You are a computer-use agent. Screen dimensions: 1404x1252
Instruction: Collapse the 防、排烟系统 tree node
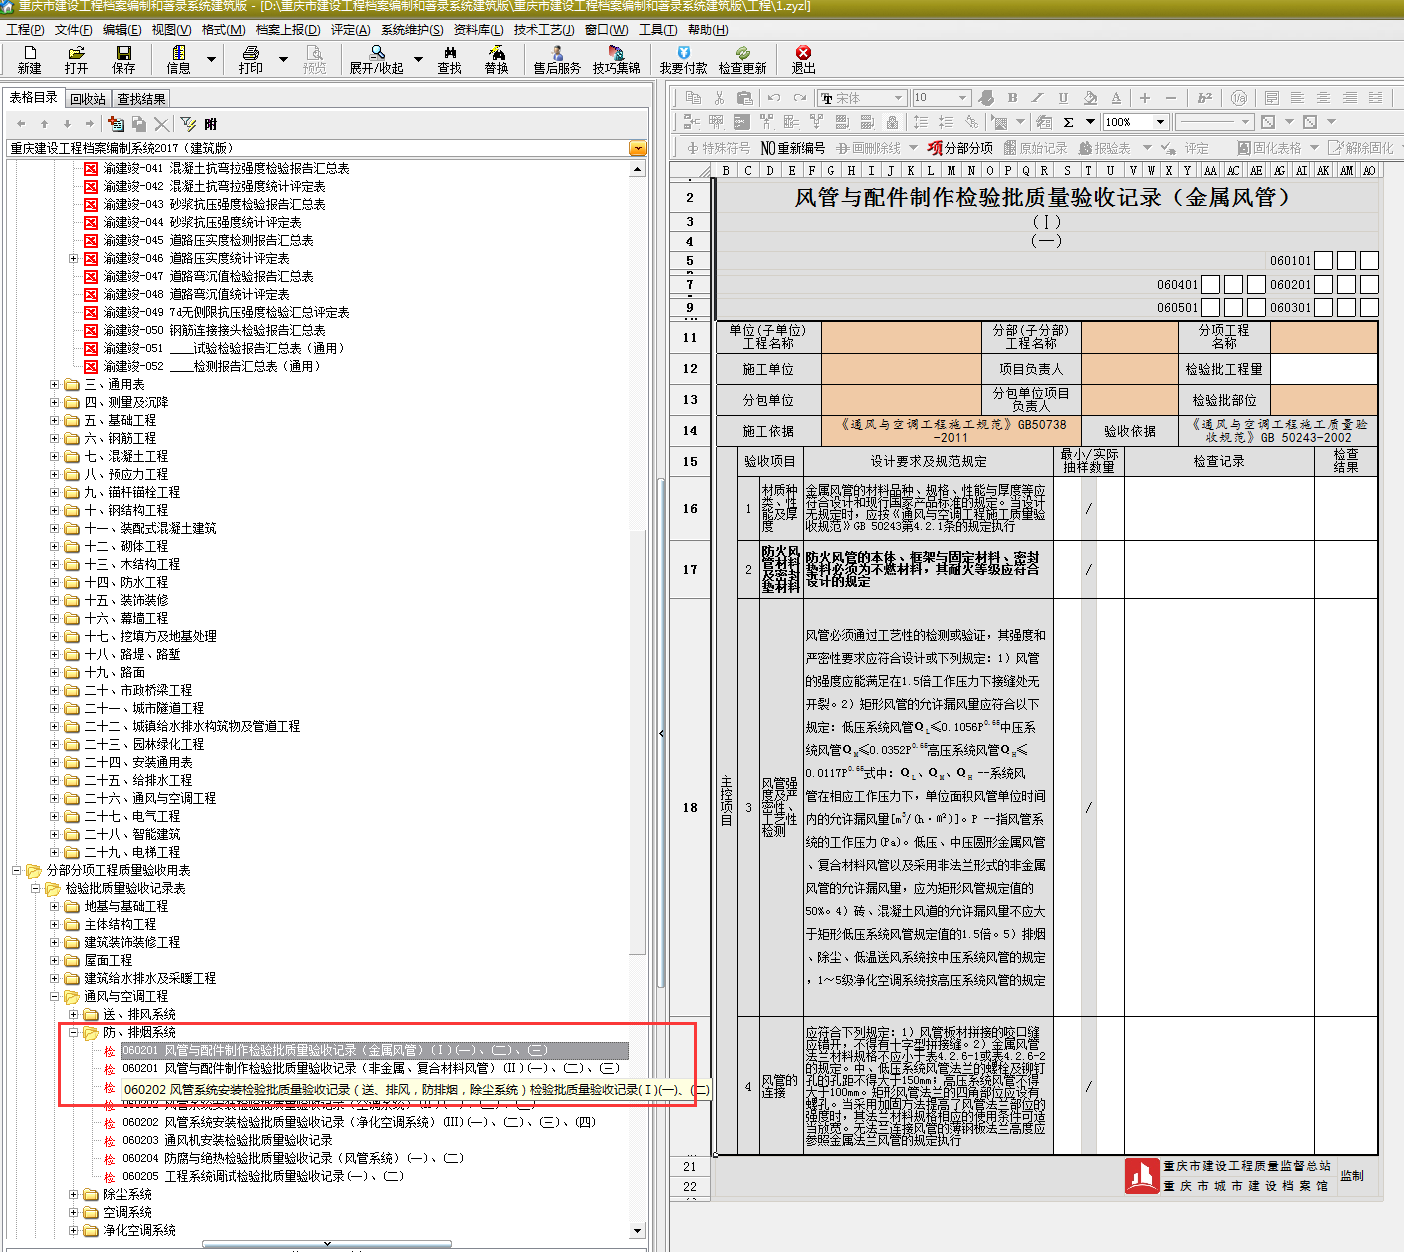[x=73, y=1032]
